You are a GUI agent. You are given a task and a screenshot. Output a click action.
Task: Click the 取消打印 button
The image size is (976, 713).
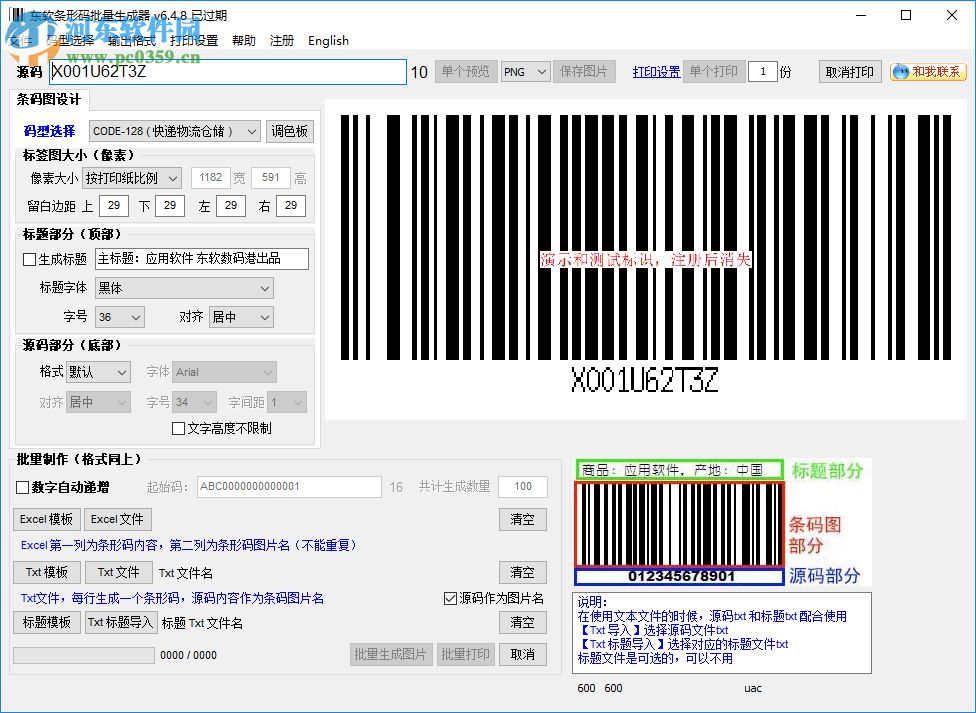(x=850, y=71)
